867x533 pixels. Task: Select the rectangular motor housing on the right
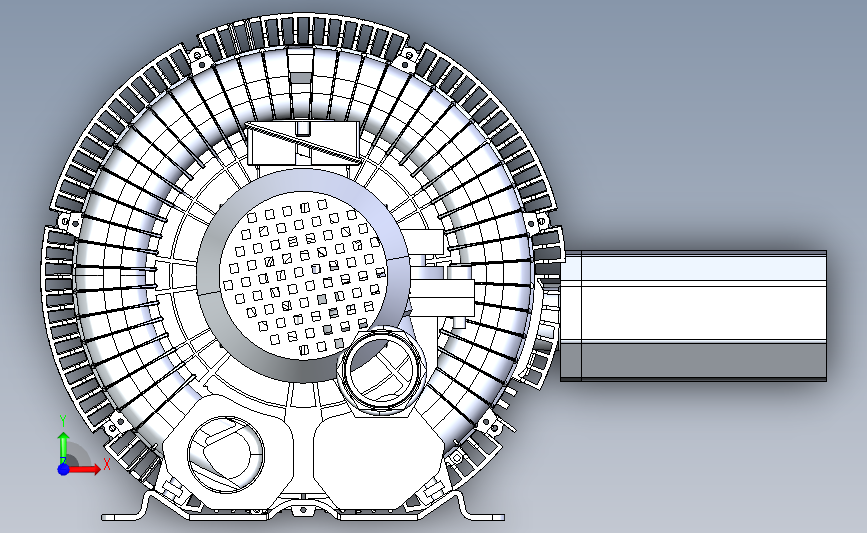tap(693, 316)
